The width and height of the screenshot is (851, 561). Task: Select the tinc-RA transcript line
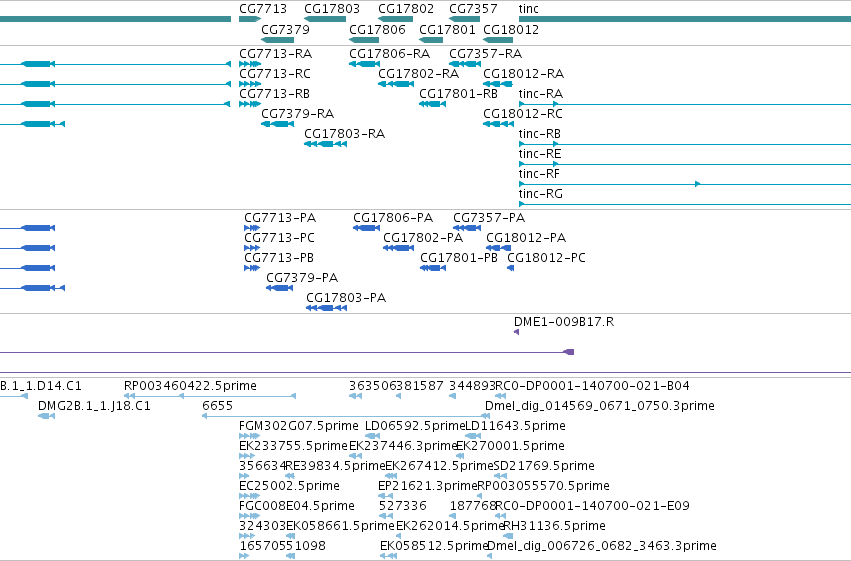point(685,104)
